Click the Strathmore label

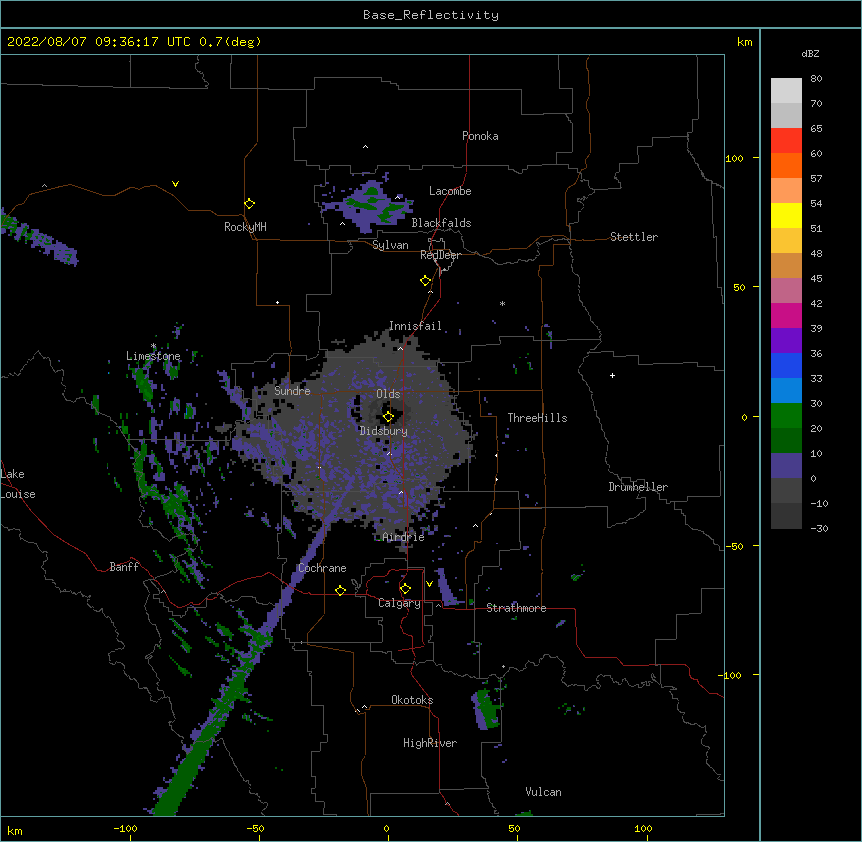click(x=516, y=608)
